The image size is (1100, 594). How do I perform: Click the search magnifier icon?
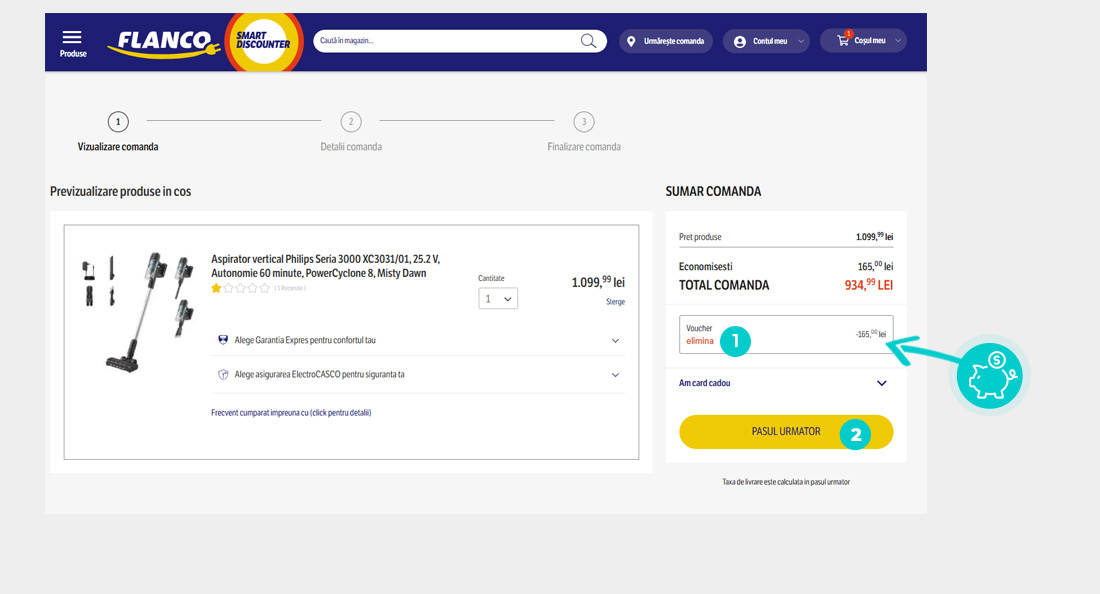(x=589, y=41)
